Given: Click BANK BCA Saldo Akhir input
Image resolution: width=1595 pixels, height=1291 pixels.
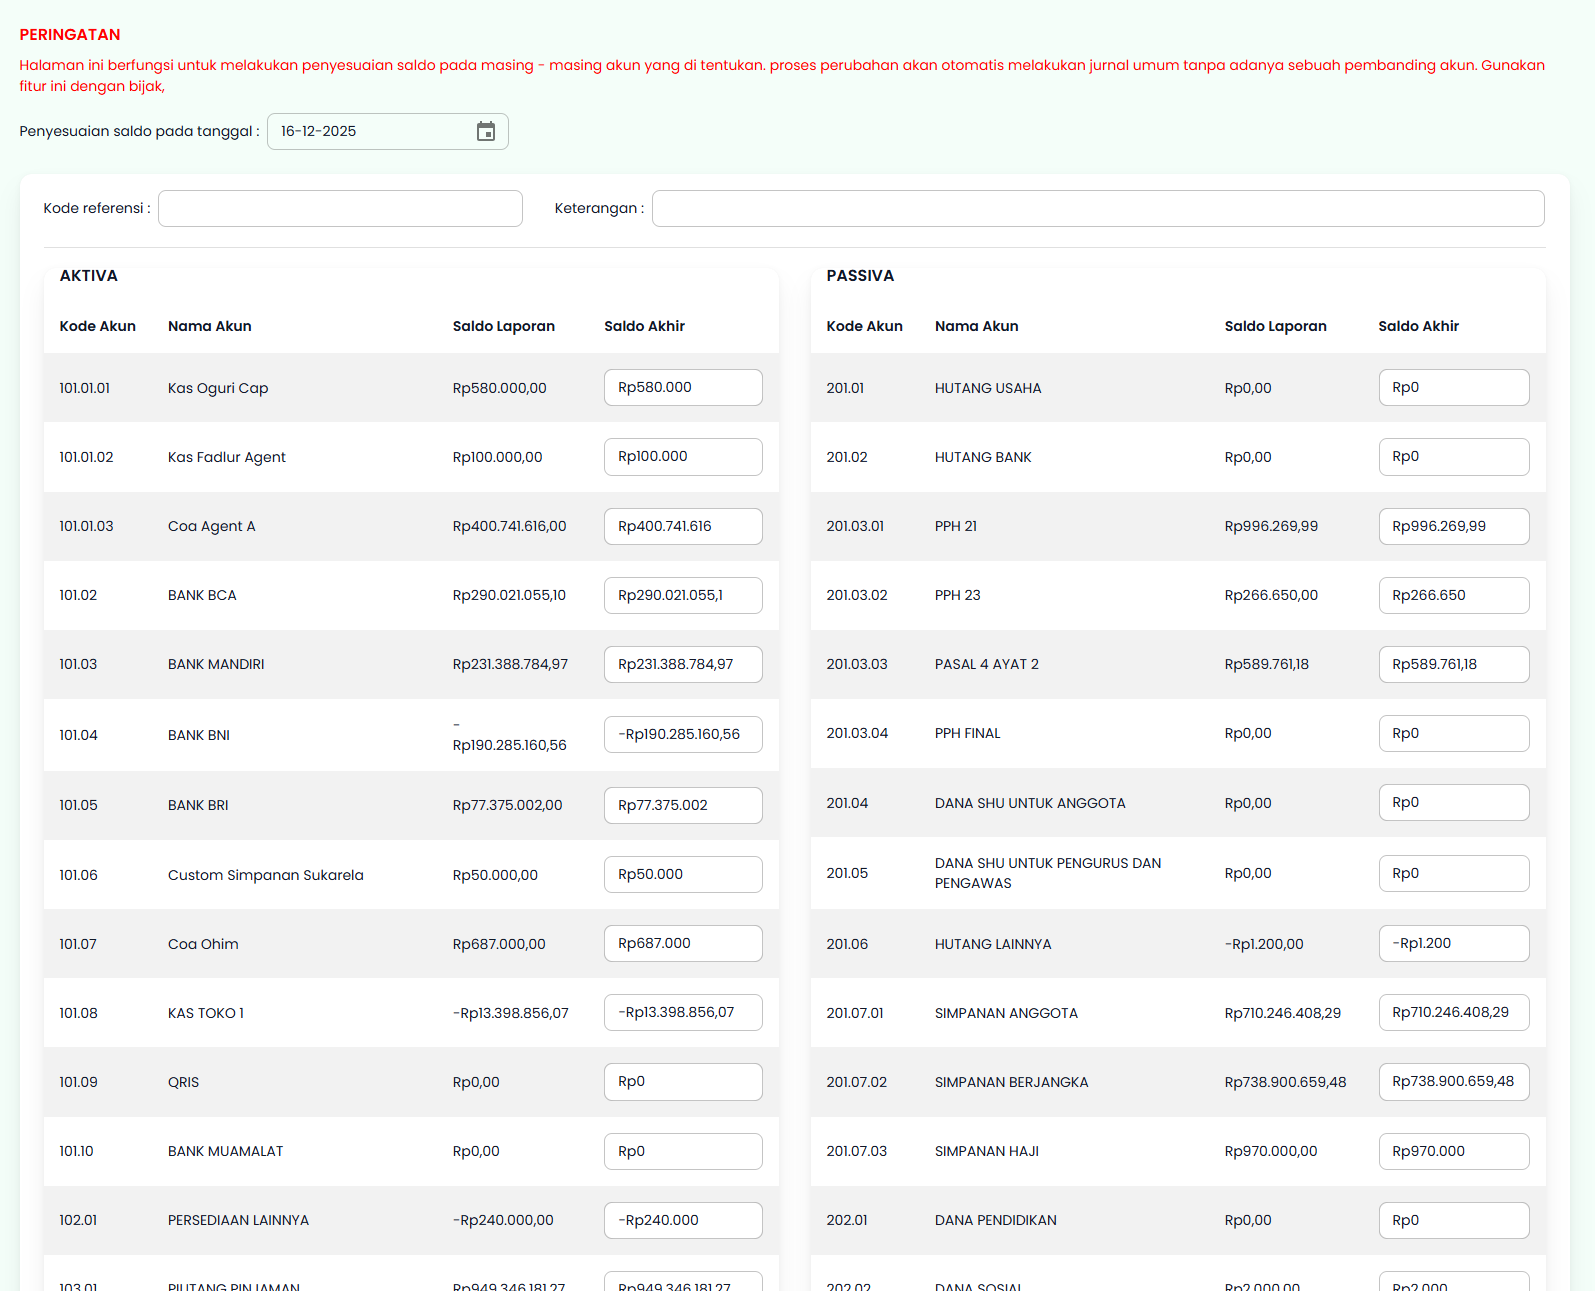Looking at the screenshot, I should [x=683, y=596].
